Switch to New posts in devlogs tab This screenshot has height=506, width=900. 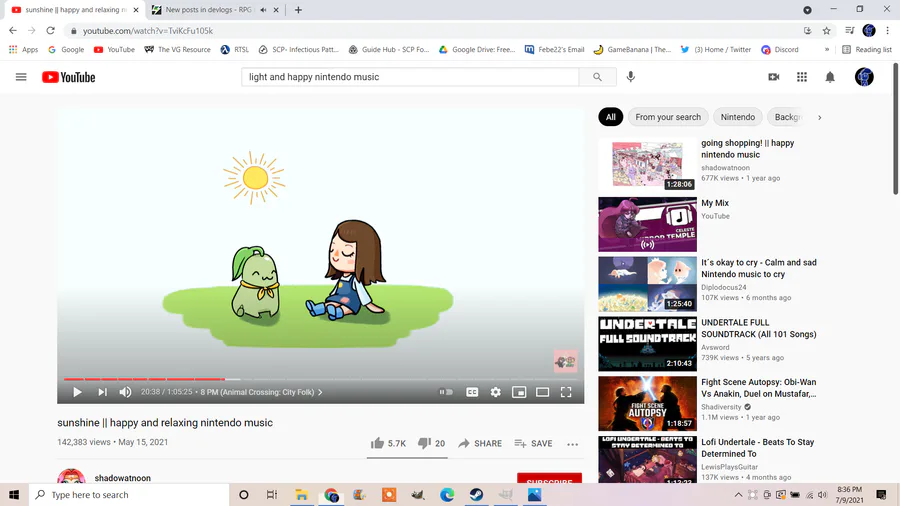coord(208,10)
